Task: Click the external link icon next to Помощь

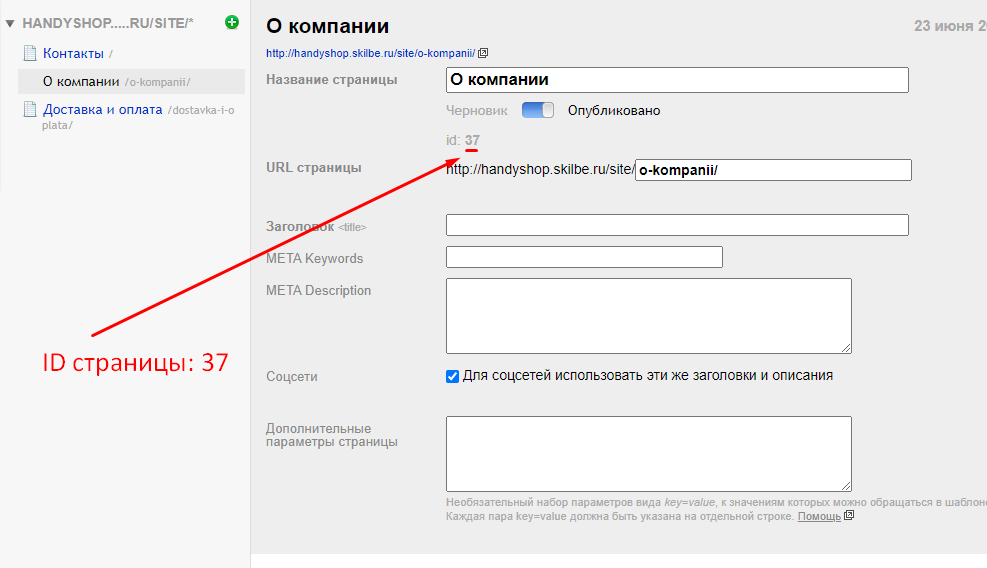Action: tap(849, 516)
